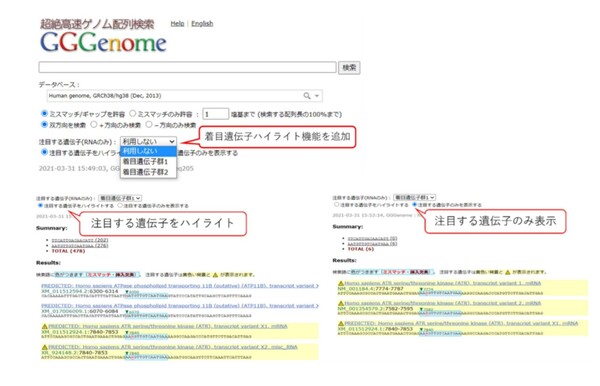Choose 利用しない in the open dropdown list

(x=148, y=151)
